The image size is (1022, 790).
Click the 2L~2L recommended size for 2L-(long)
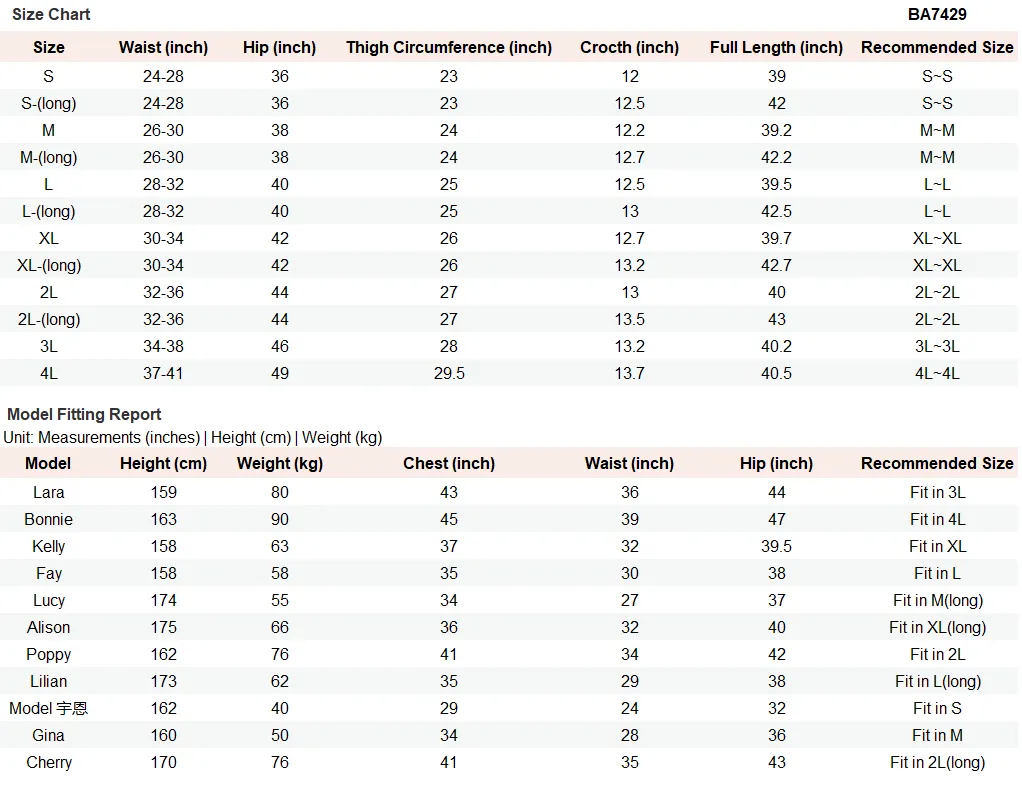(x=937, y=319)
